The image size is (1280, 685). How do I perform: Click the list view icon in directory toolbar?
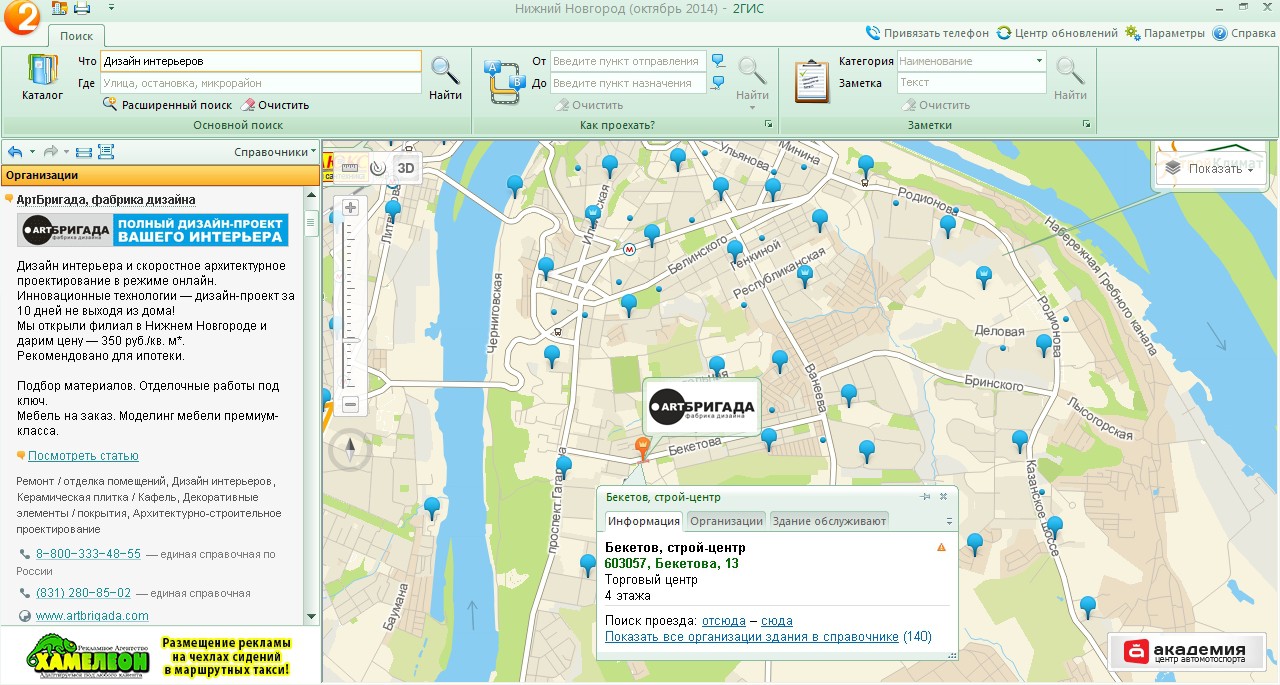click(x=84, y=152)
